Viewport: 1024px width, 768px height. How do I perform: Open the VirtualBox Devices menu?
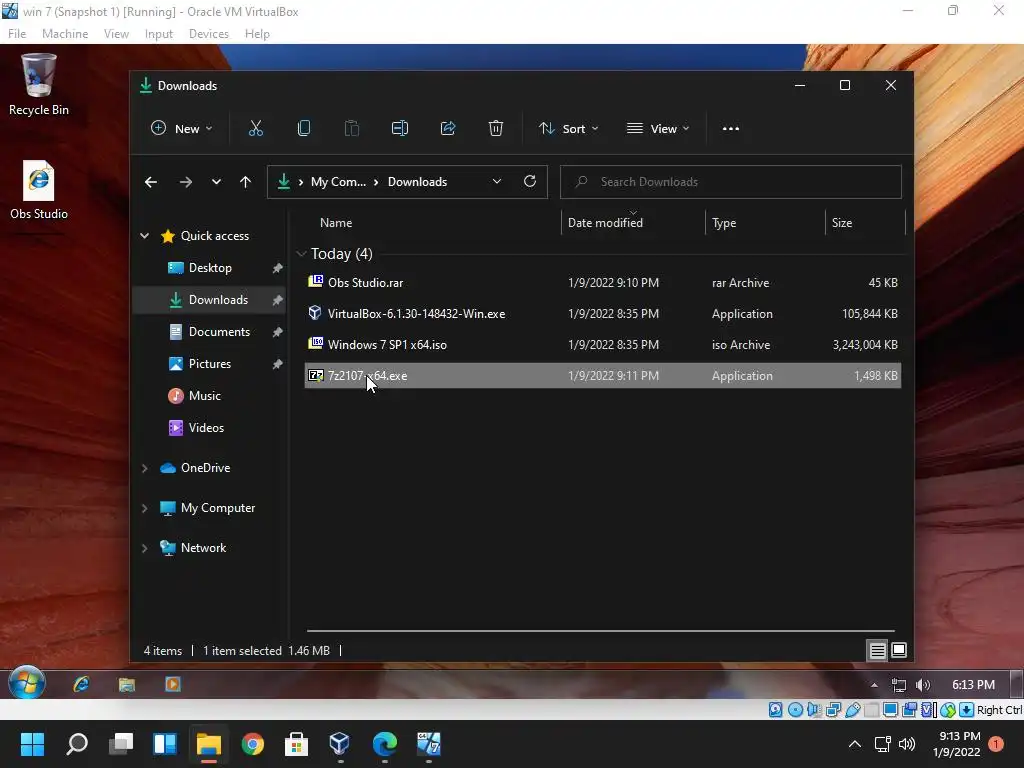click(x=209, y=34)
